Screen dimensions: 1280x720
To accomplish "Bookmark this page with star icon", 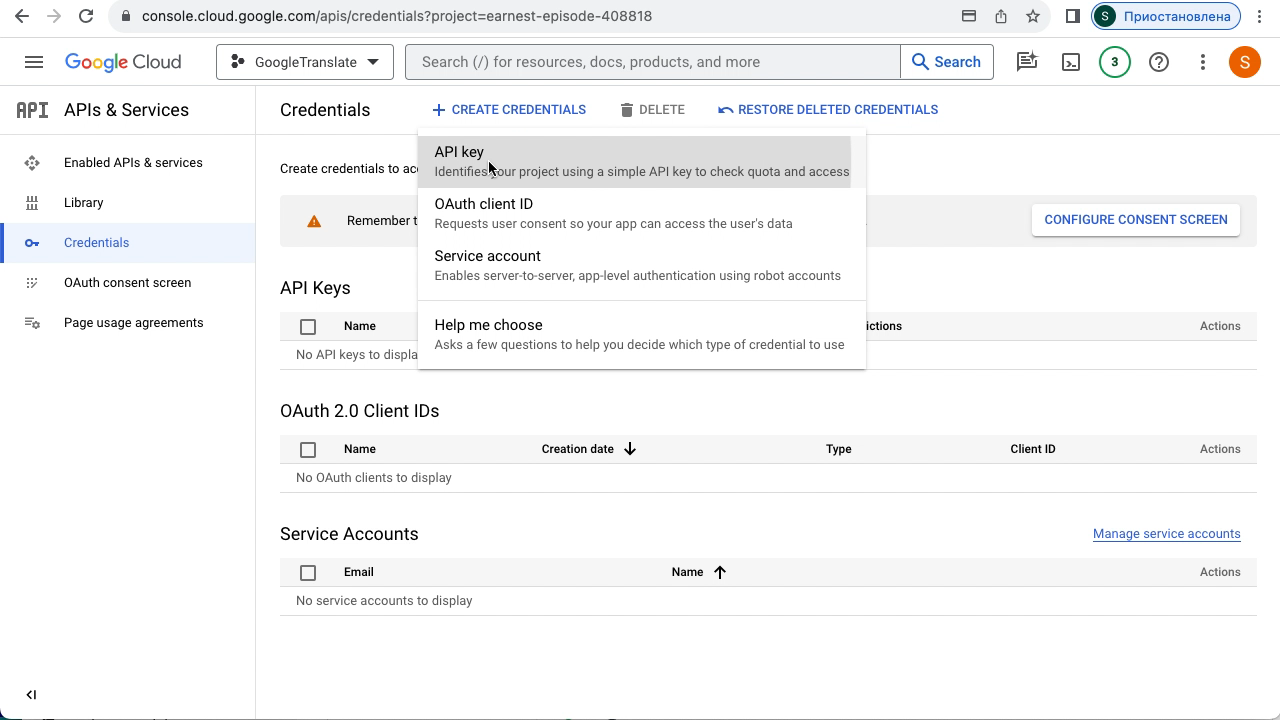I will tap(1033, 16).
